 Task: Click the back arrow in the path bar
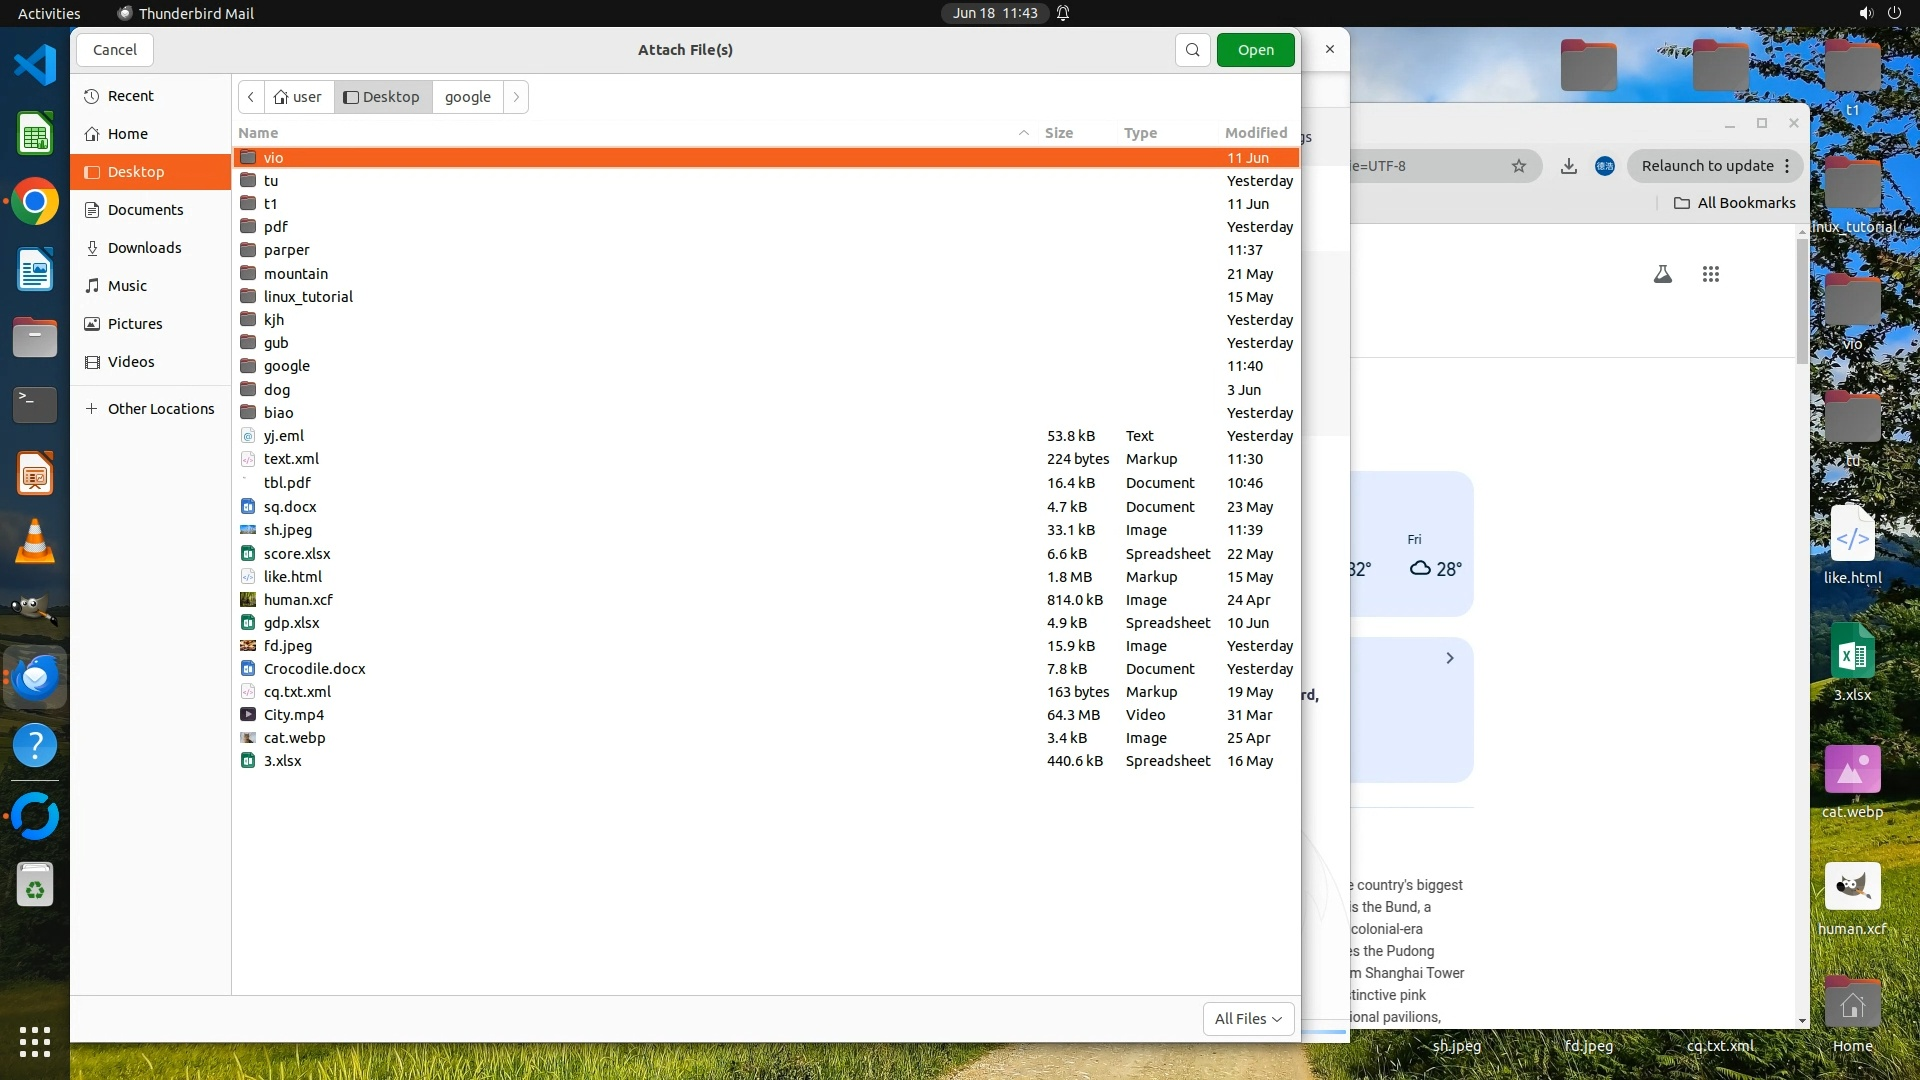click(251, 97)
